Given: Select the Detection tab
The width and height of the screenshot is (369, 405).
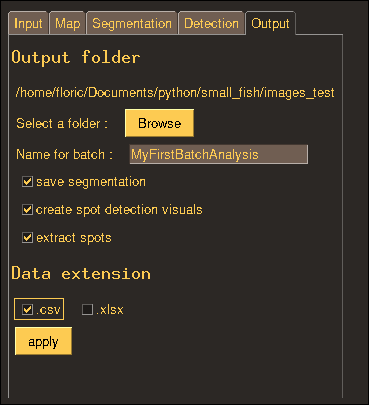Looking at the screenshot, I should click(x=211, y=23).
